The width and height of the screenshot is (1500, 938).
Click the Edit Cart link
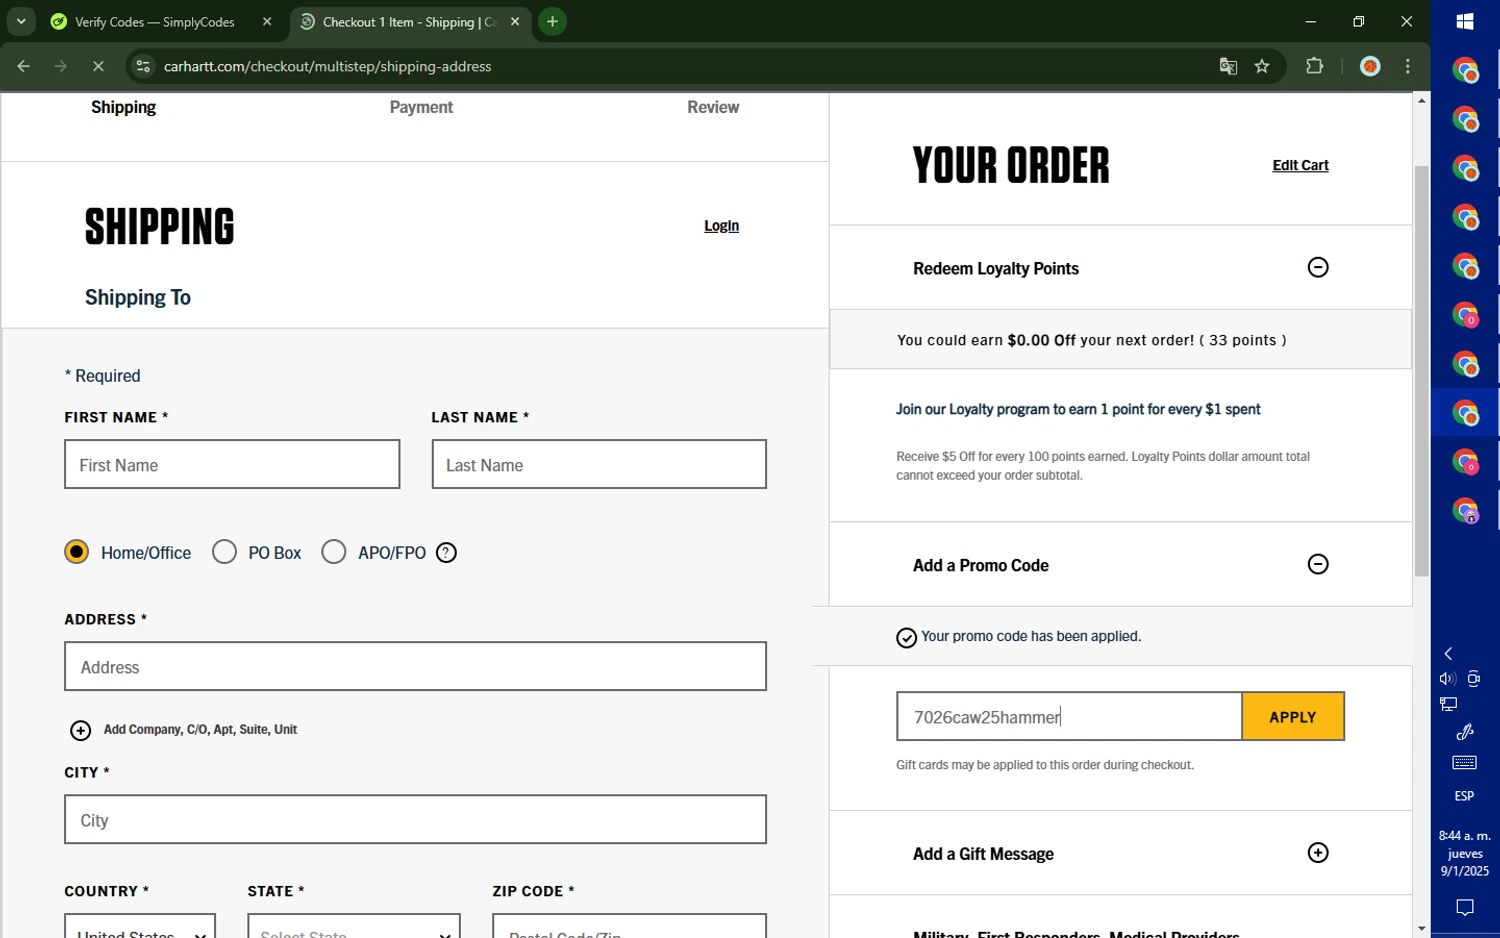point(1300,165)
